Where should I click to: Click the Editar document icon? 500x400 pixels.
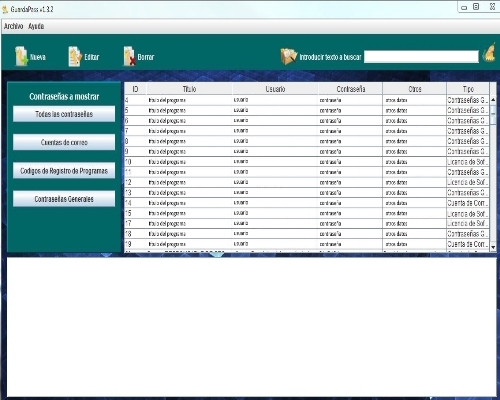tap(75, 56)
